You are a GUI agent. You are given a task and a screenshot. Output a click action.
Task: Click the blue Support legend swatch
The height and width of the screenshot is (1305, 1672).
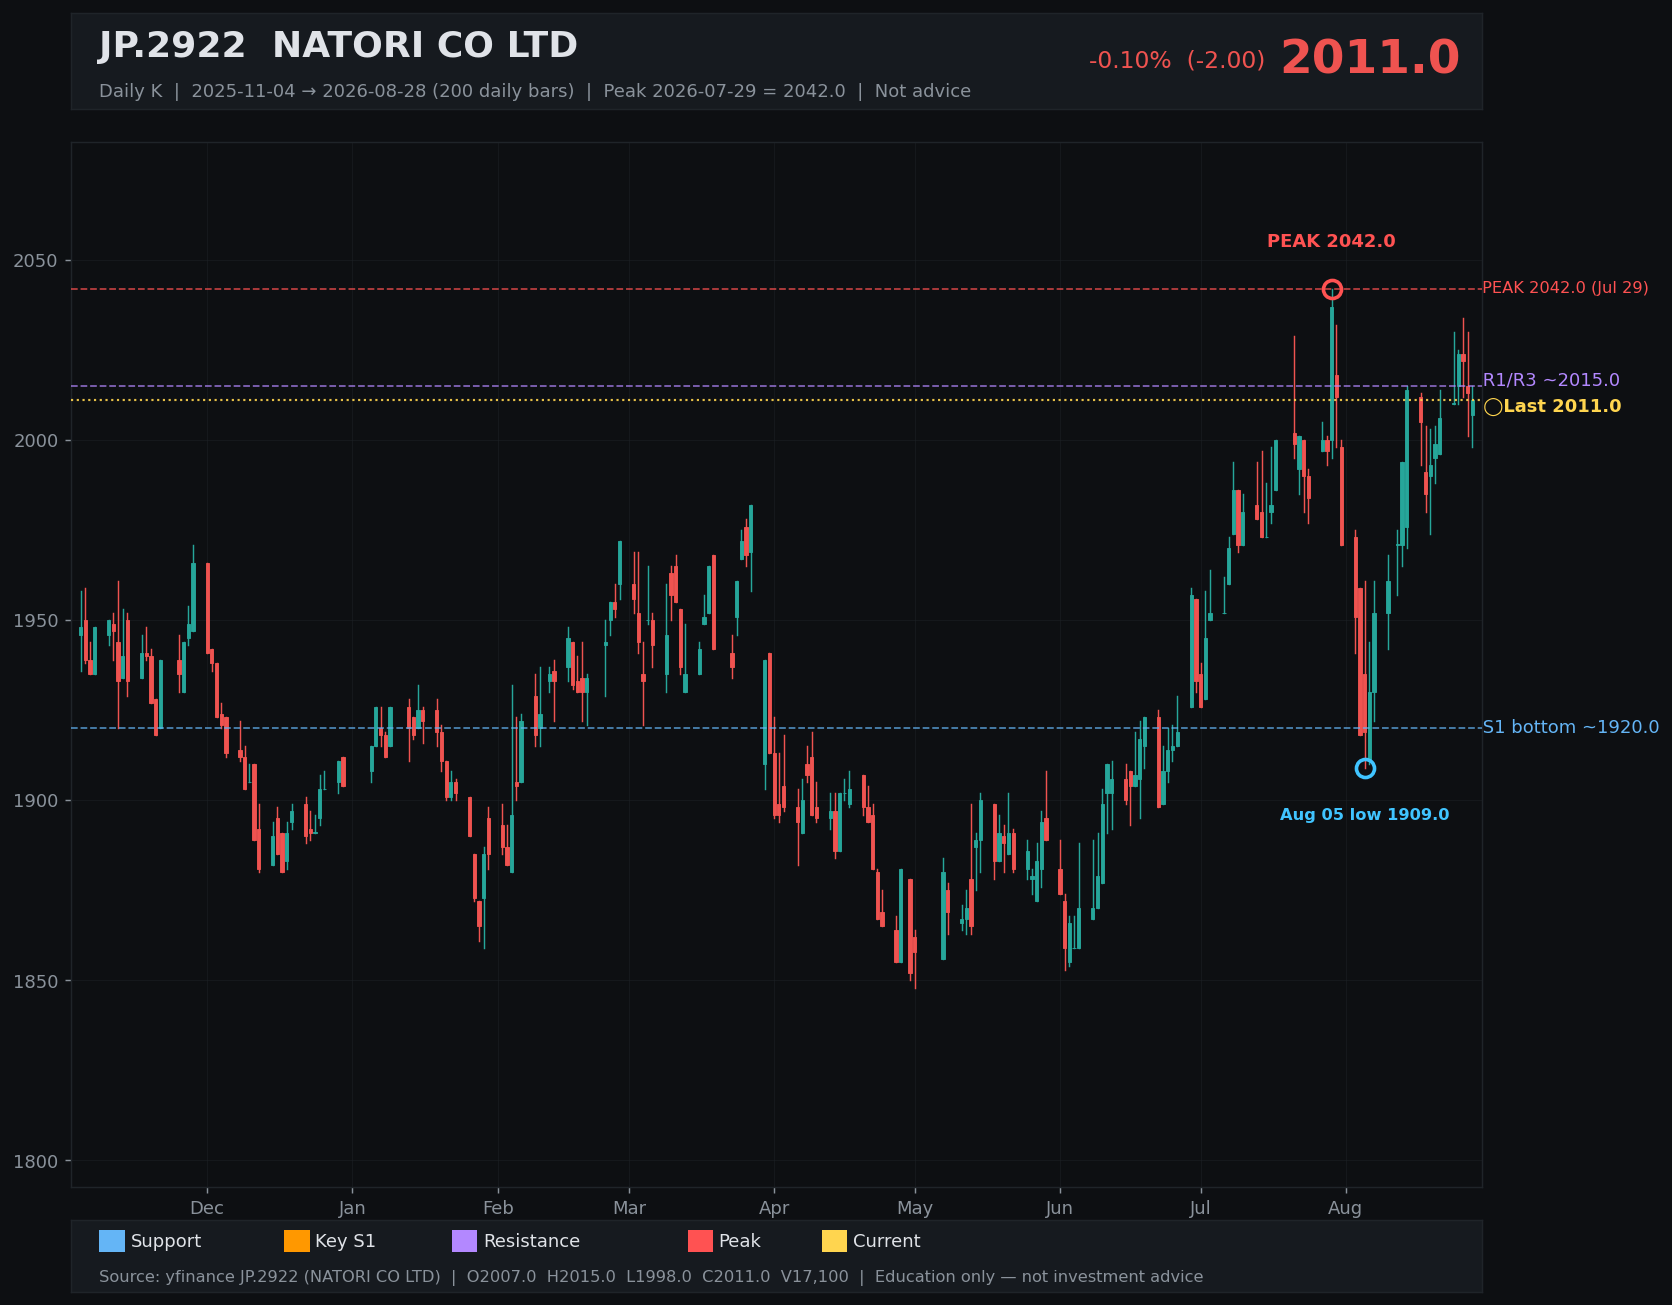pyautogui.click(x=112, y=1241)
